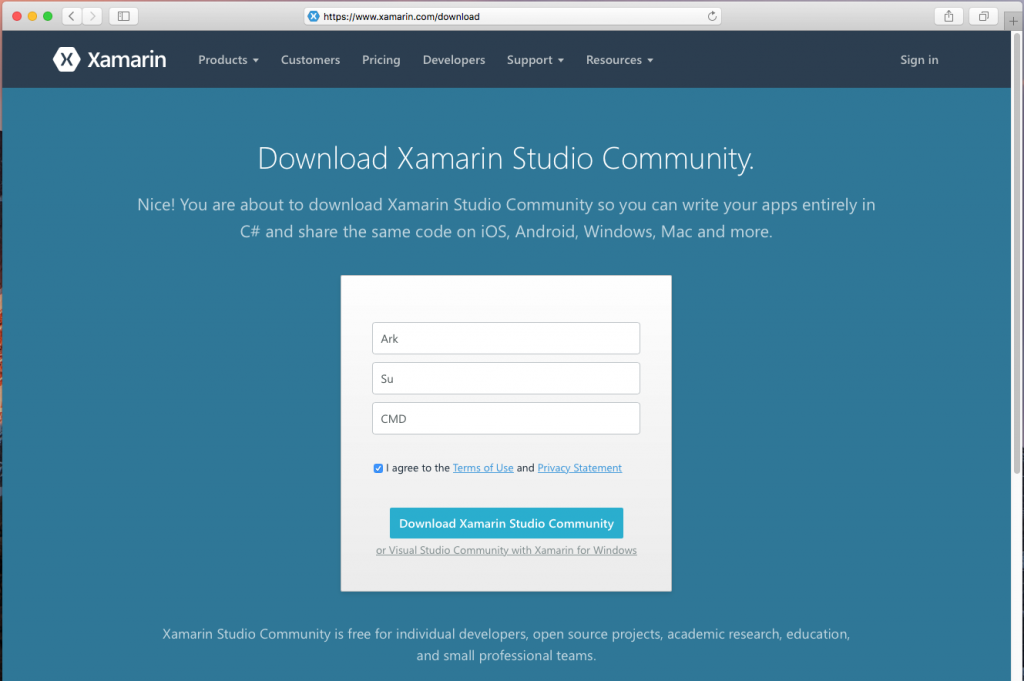This screenshot has height=681, width=1024.
Task: Open the Developers page
Action: (x=454, y=60)
